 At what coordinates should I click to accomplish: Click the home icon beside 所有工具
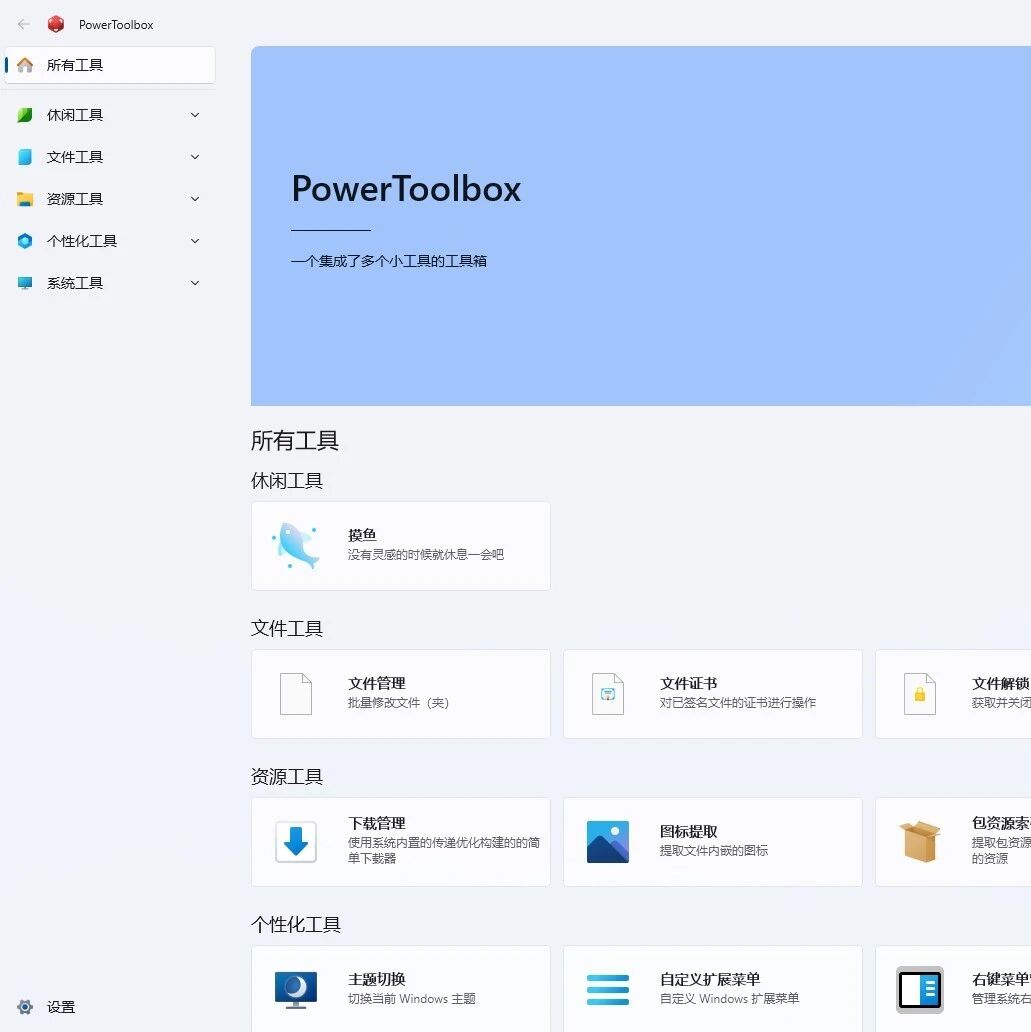(x=25, y=64)
